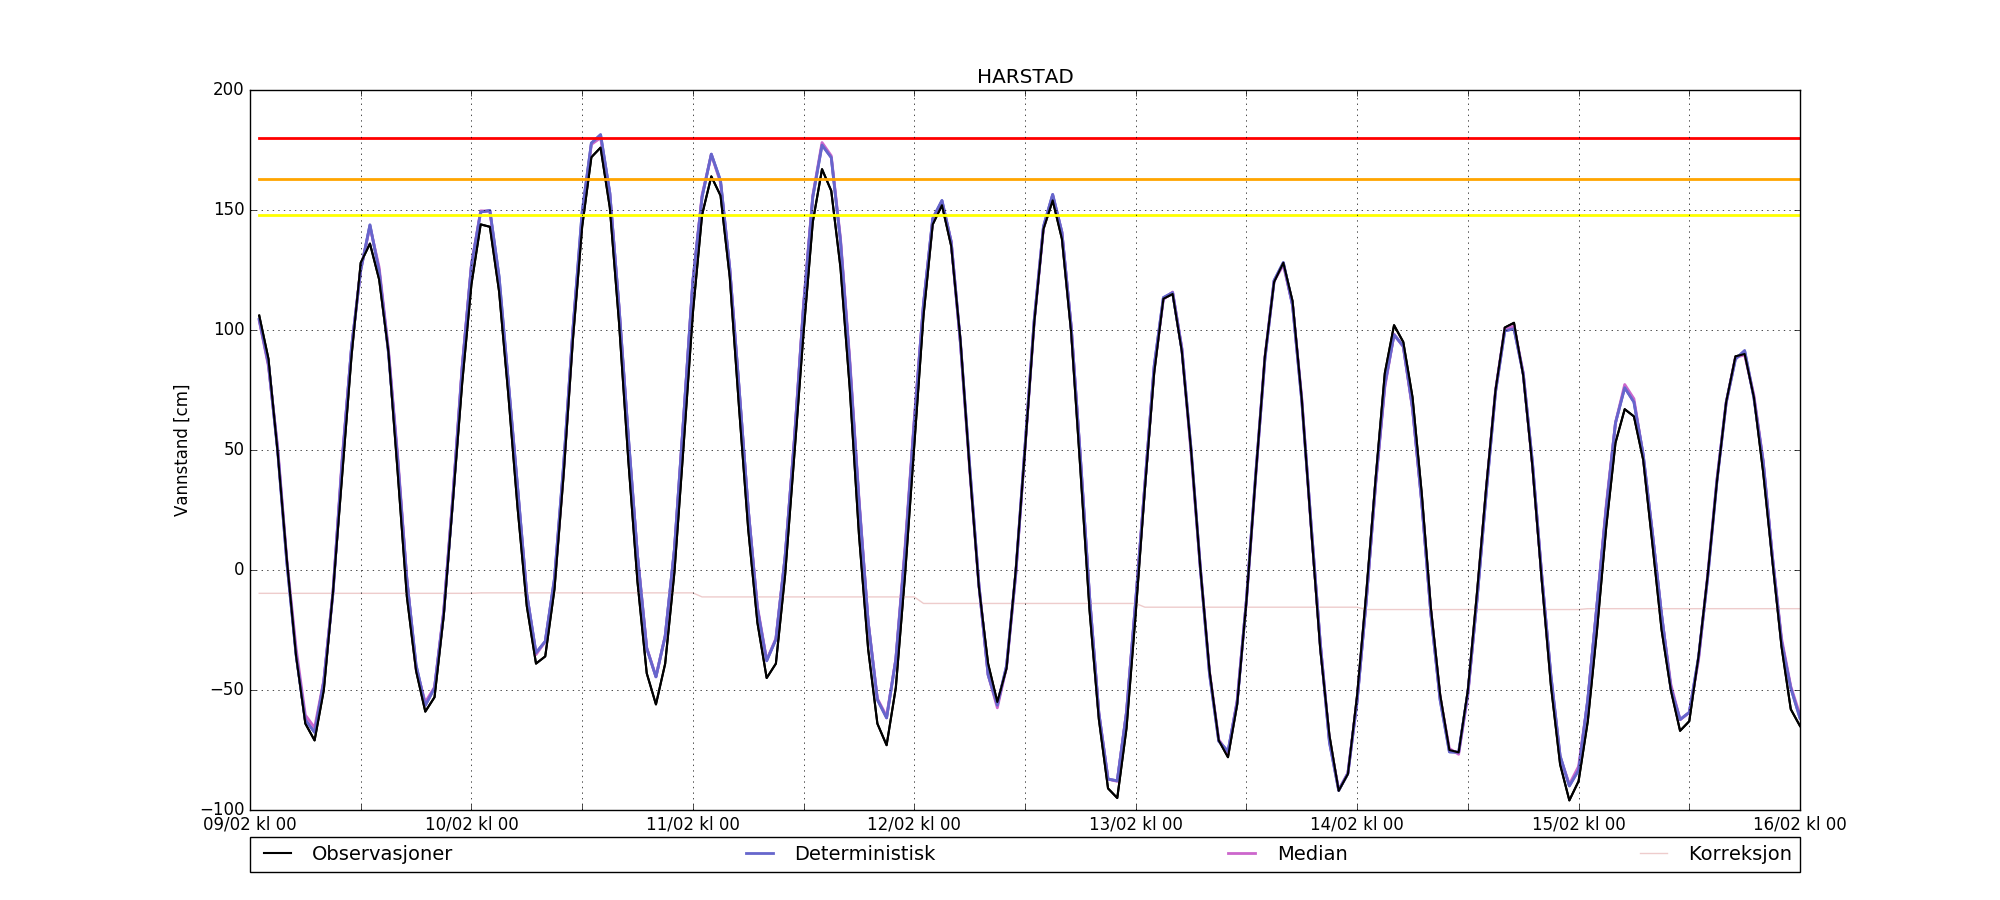Click the 10/02 kl 00 date tick label
2000x900 pixels.
pyautogui.click(x=472, y=825)
